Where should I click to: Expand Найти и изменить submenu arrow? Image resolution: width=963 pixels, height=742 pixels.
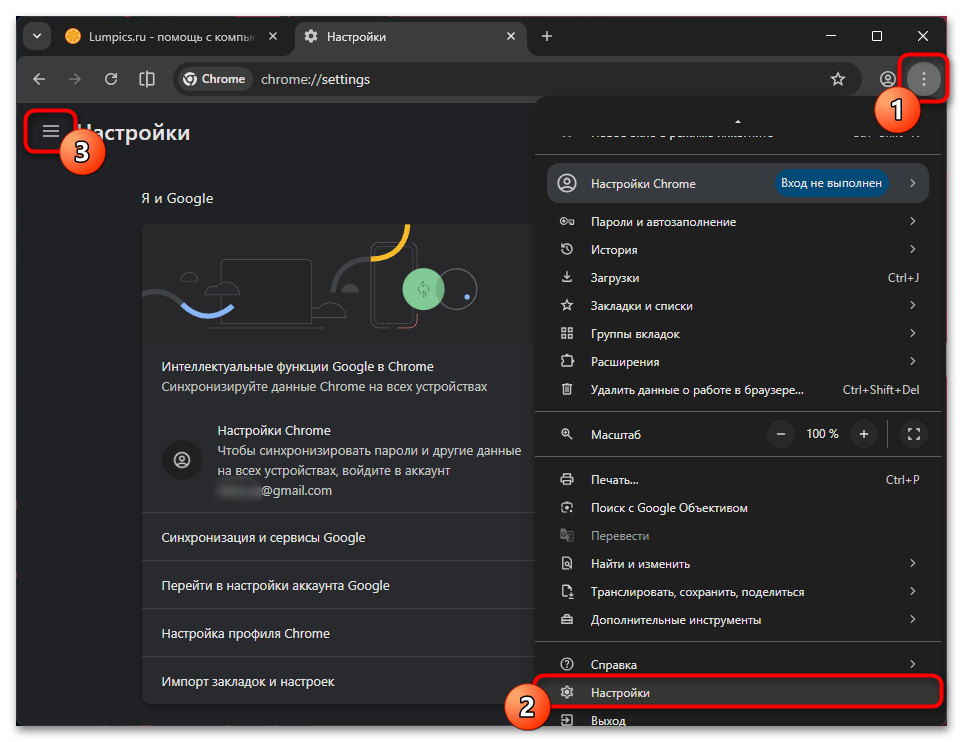click(913, 563)
